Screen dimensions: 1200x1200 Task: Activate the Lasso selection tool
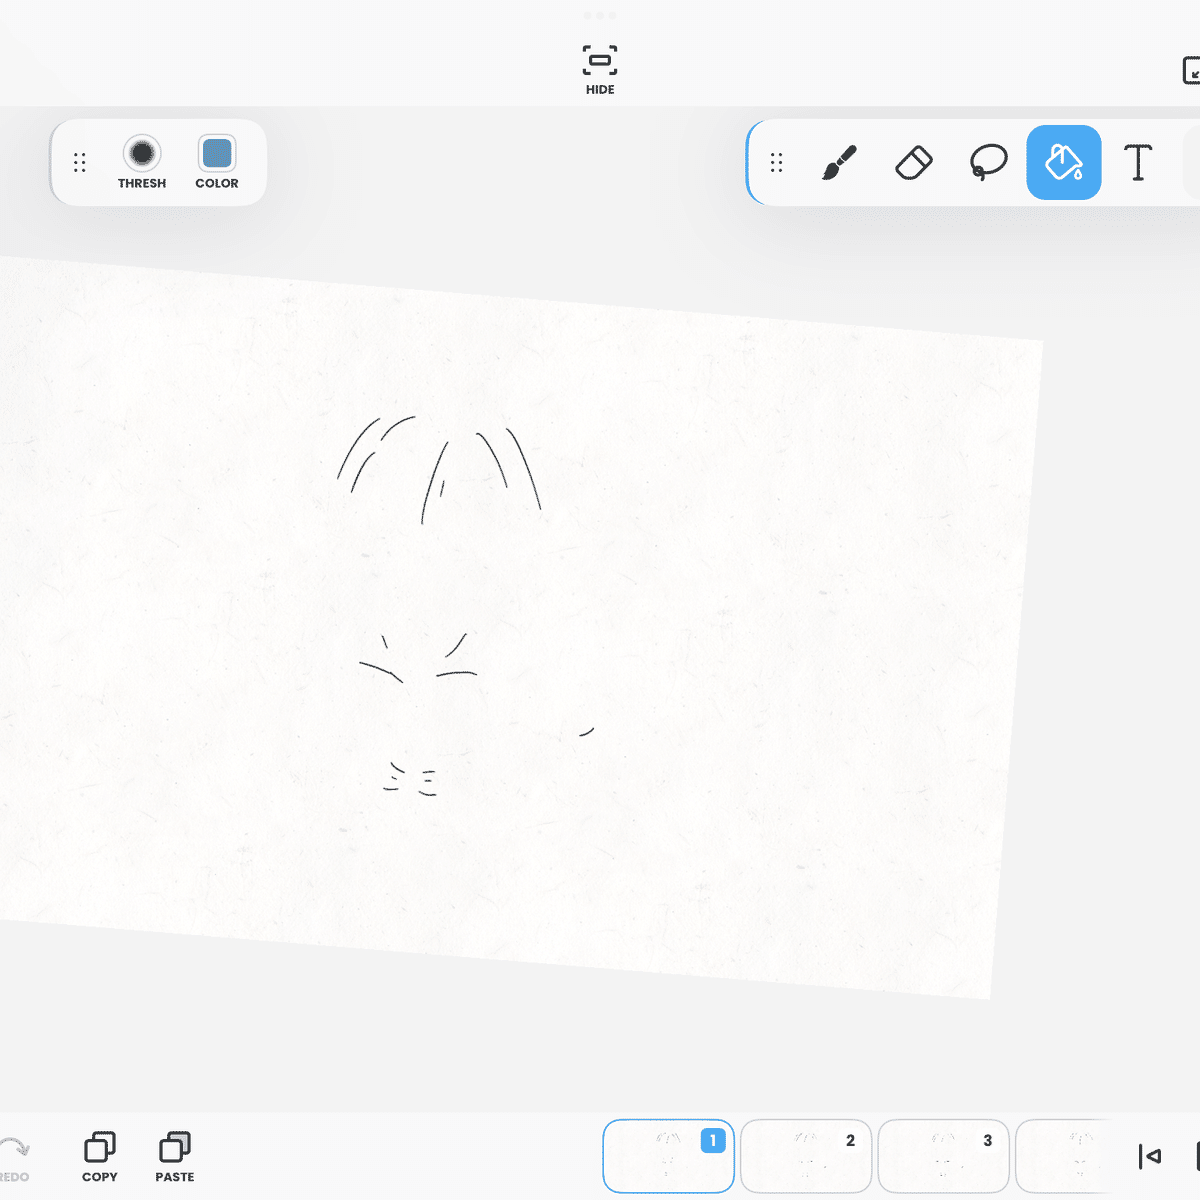pyautogui.click(x=988, y=162)
